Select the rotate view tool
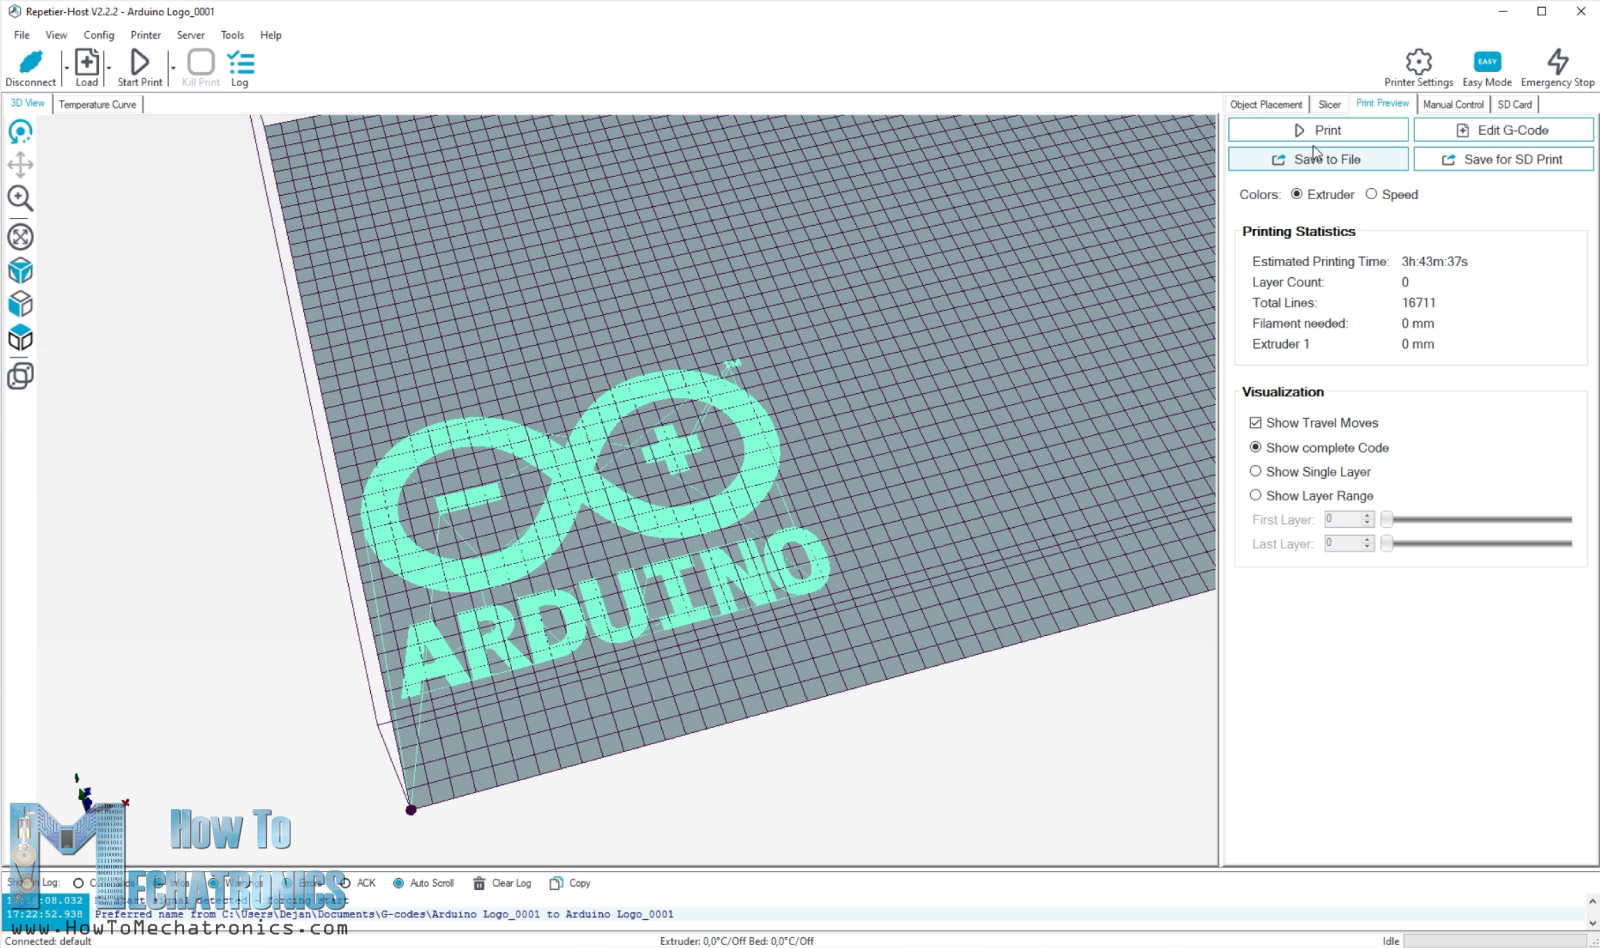The height and width of the screenshot is (948, 1600). (x=21, y=131)
